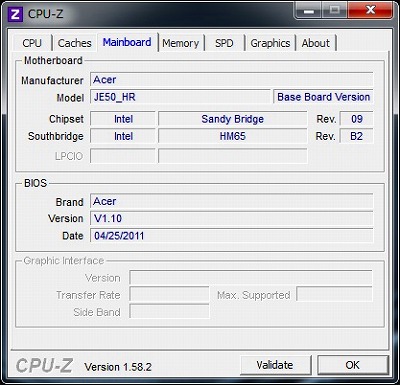Click the Model field JE50_HR
This screenshot has width=400, height=385.
pos(180,97)
